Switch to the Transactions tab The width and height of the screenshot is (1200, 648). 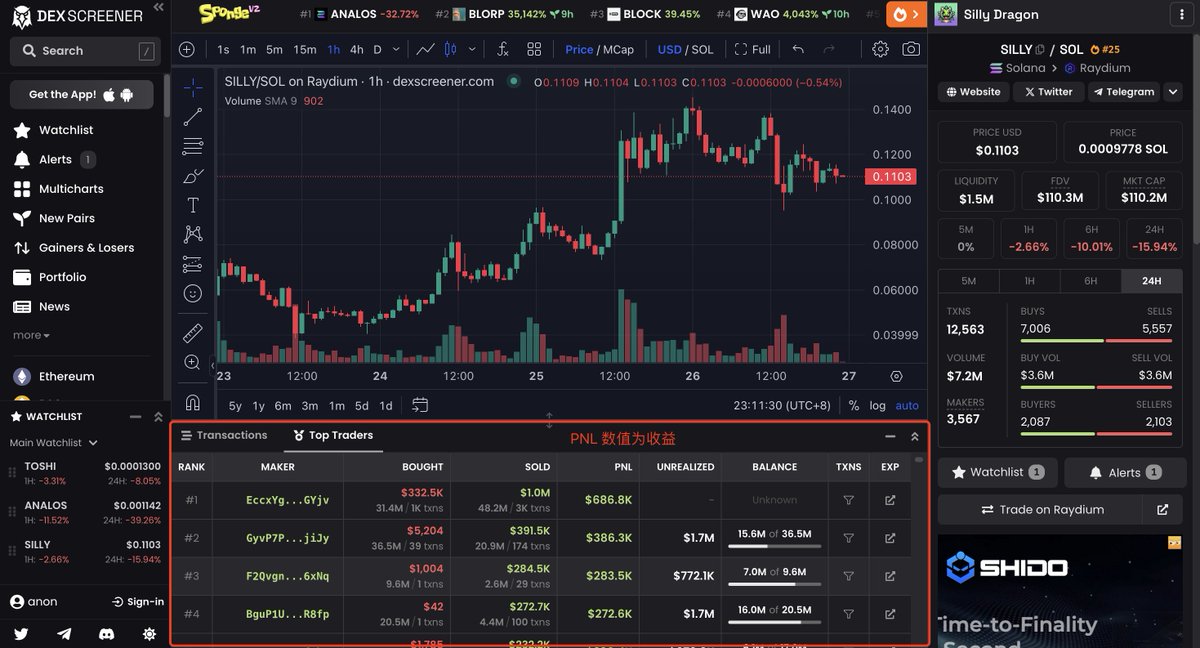click(x=224, y=435)
